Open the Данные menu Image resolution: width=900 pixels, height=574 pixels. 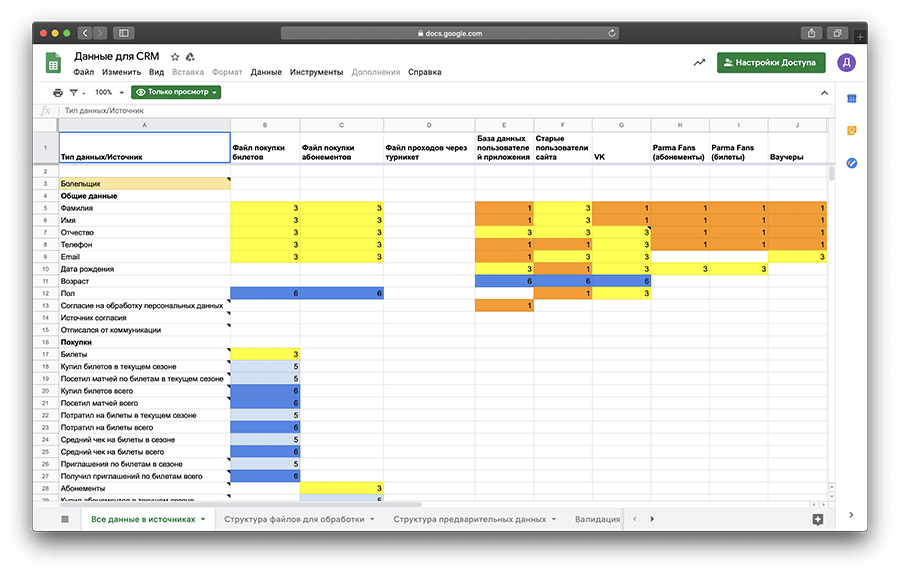266,72
